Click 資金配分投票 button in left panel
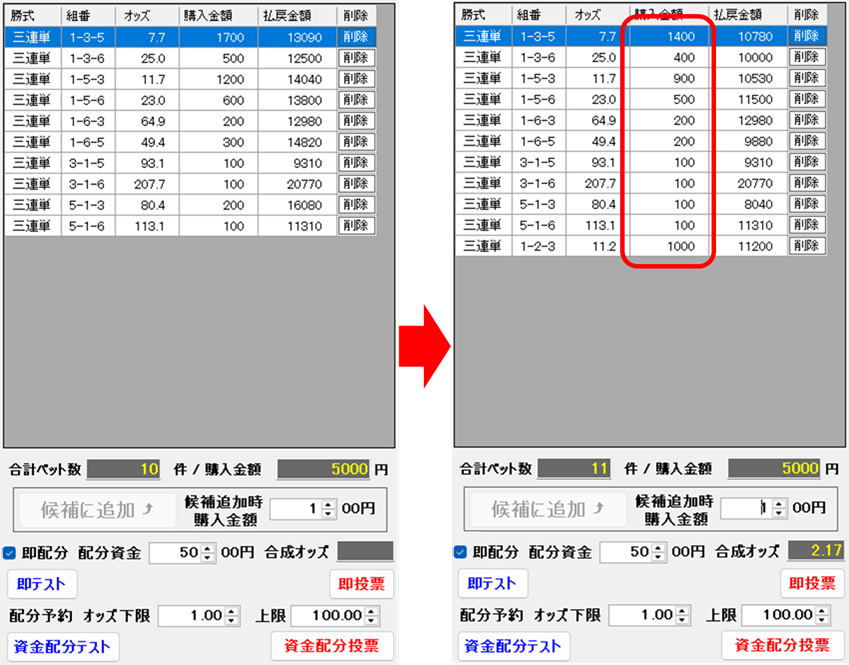The height and width of the screenshot is (665, 849). click(331, 646)
